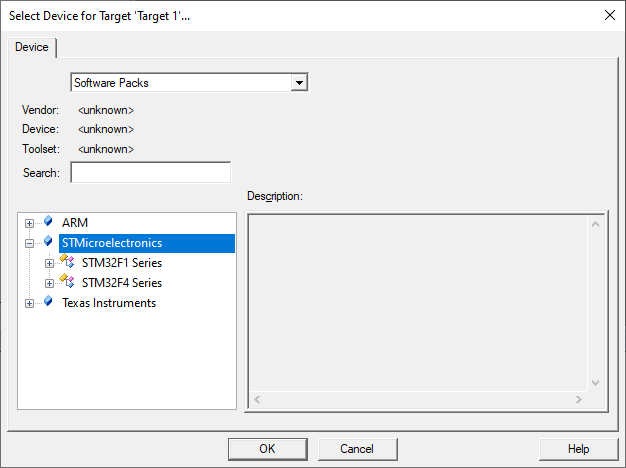Click the STM32F4 Series family icon
Screen dimensions: 626x468
click(67, 281)
